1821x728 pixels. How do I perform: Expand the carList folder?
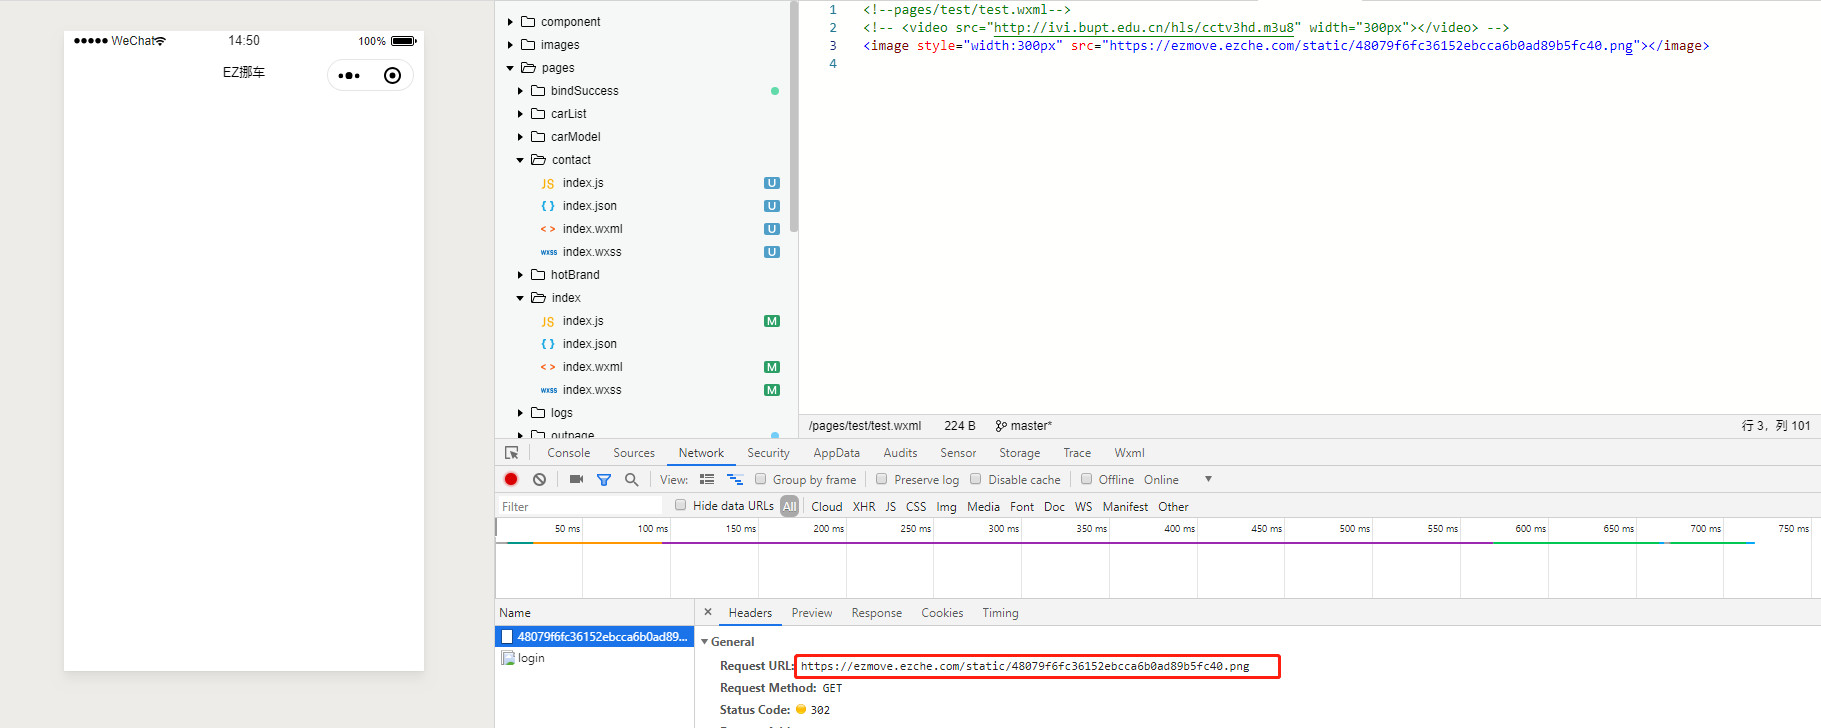(x=520, y=114)
